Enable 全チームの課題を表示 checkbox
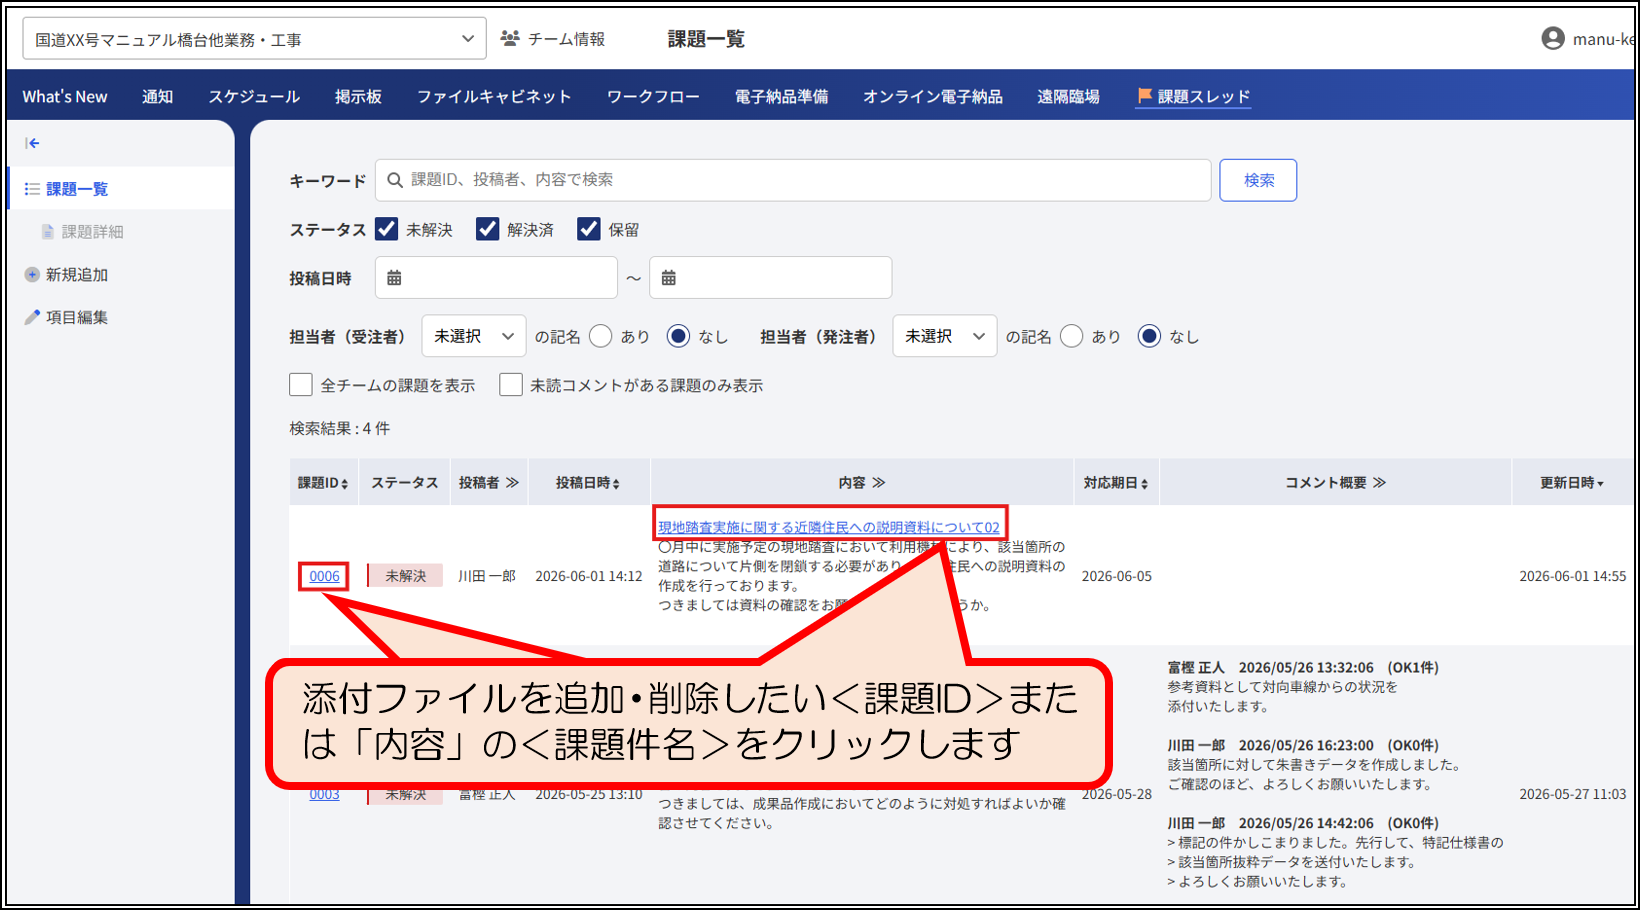 (x=301, y=385)
